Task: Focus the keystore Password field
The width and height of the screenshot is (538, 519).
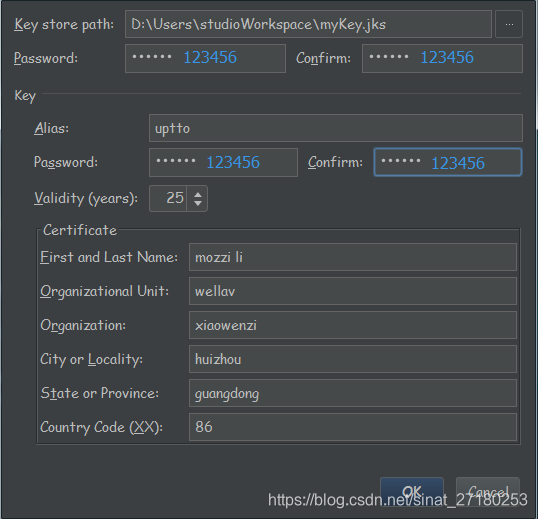Action: click(205, 58)
